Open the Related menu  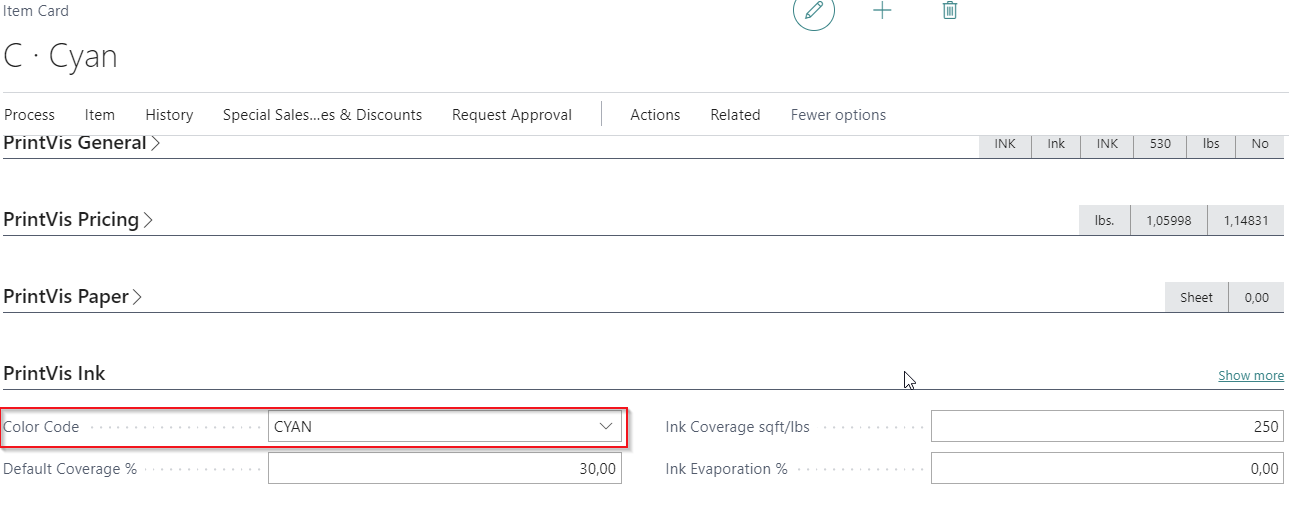pos(735,115)
